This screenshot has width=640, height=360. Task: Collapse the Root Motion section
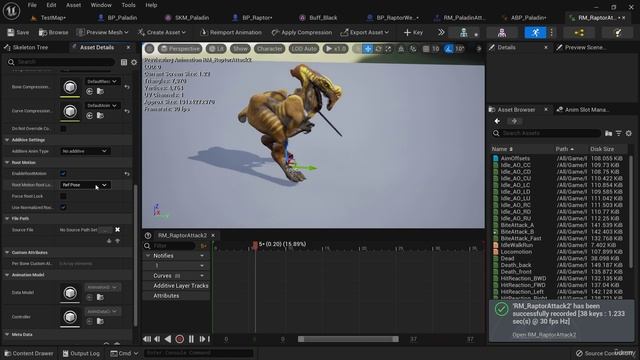(x=7, y=162)
